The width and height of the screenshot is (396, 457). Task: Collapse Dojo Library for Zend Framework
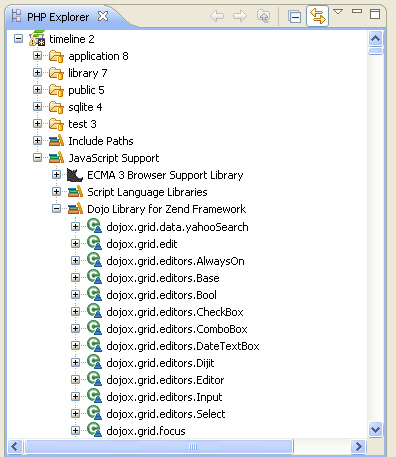point(56,209)
